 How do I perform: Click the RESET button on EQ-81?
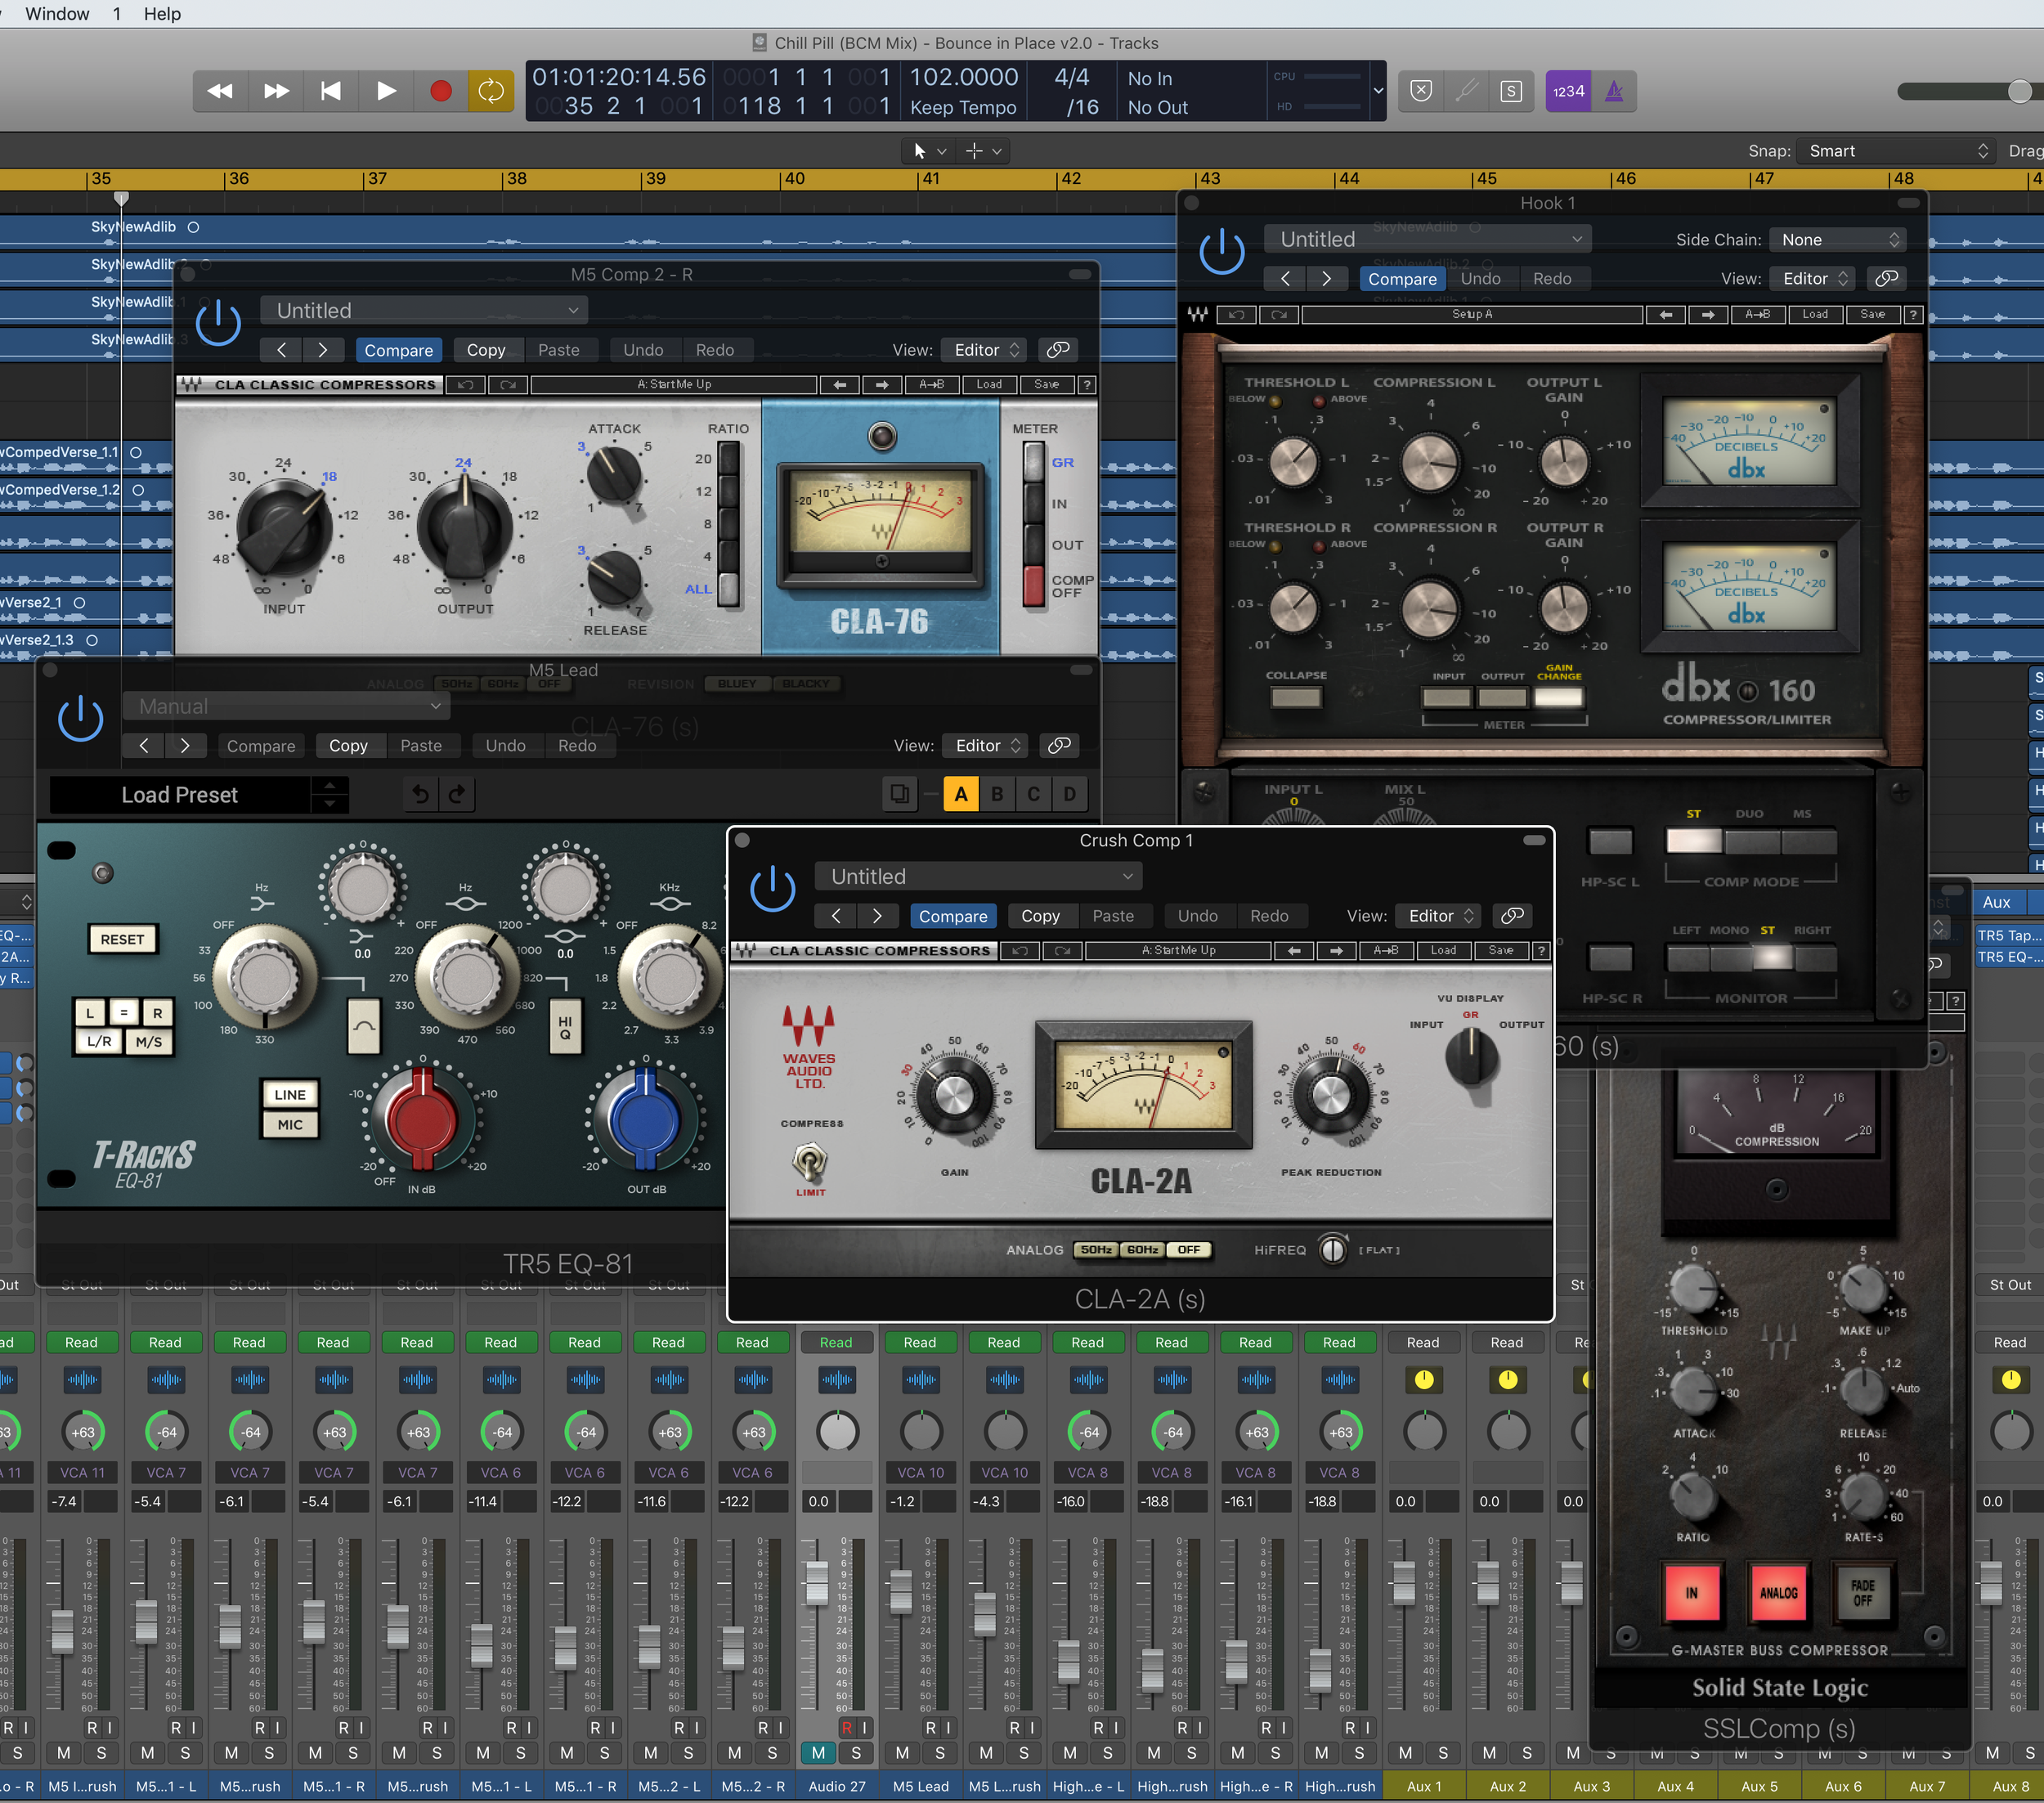click(122, 940)
